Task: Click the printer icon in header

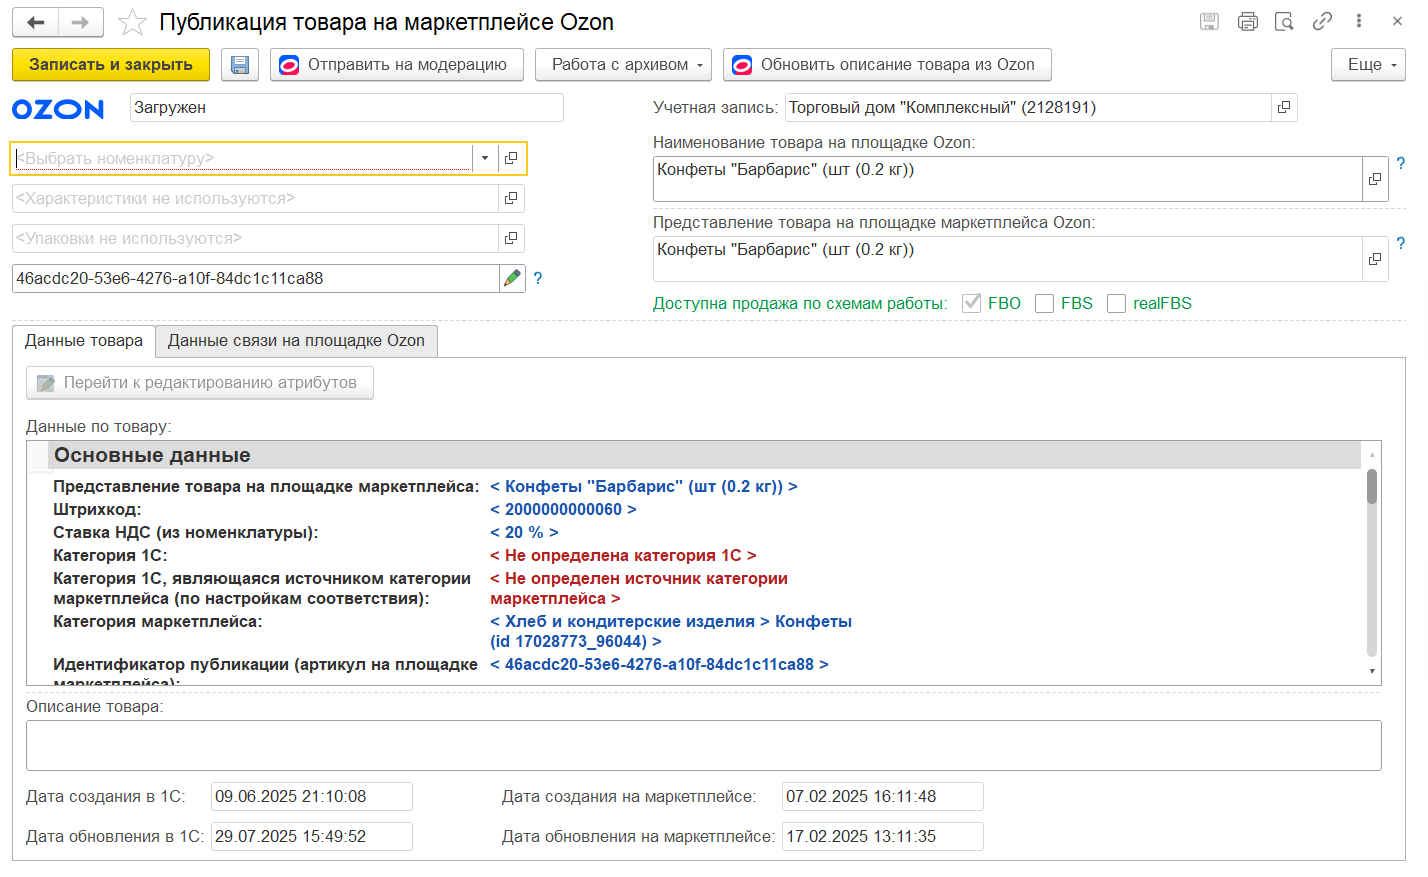Action: coord(1247,21)
